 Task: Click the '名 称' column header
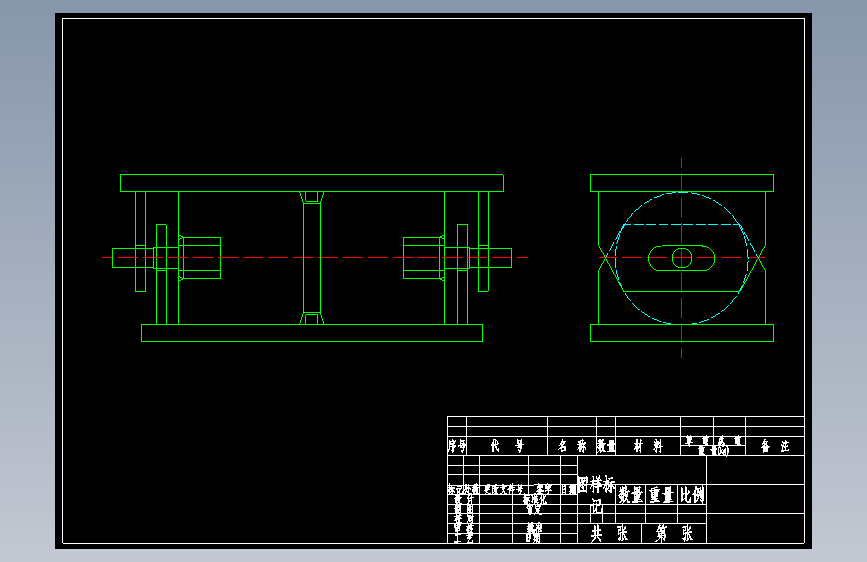coord(572,446)
